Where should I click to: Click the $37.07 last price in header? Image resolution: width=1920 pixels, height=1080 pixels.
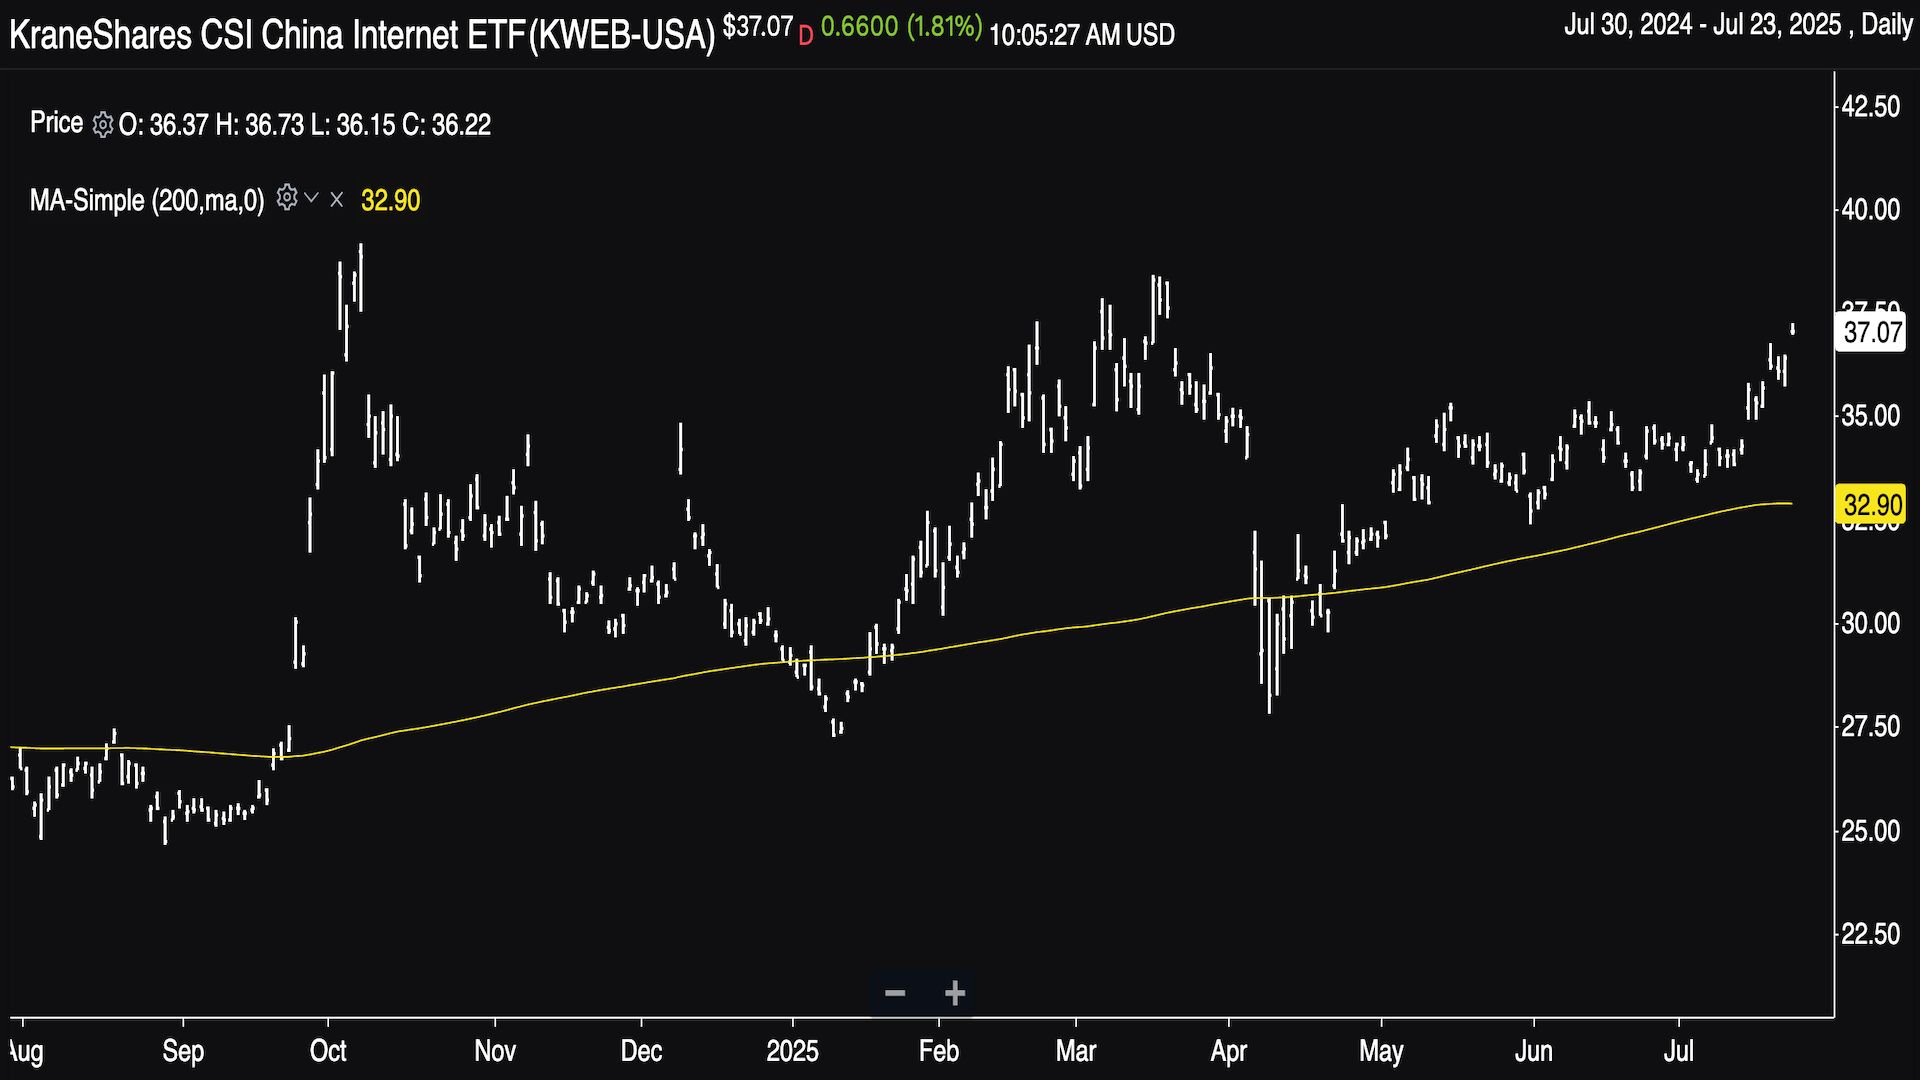(758, 27)
